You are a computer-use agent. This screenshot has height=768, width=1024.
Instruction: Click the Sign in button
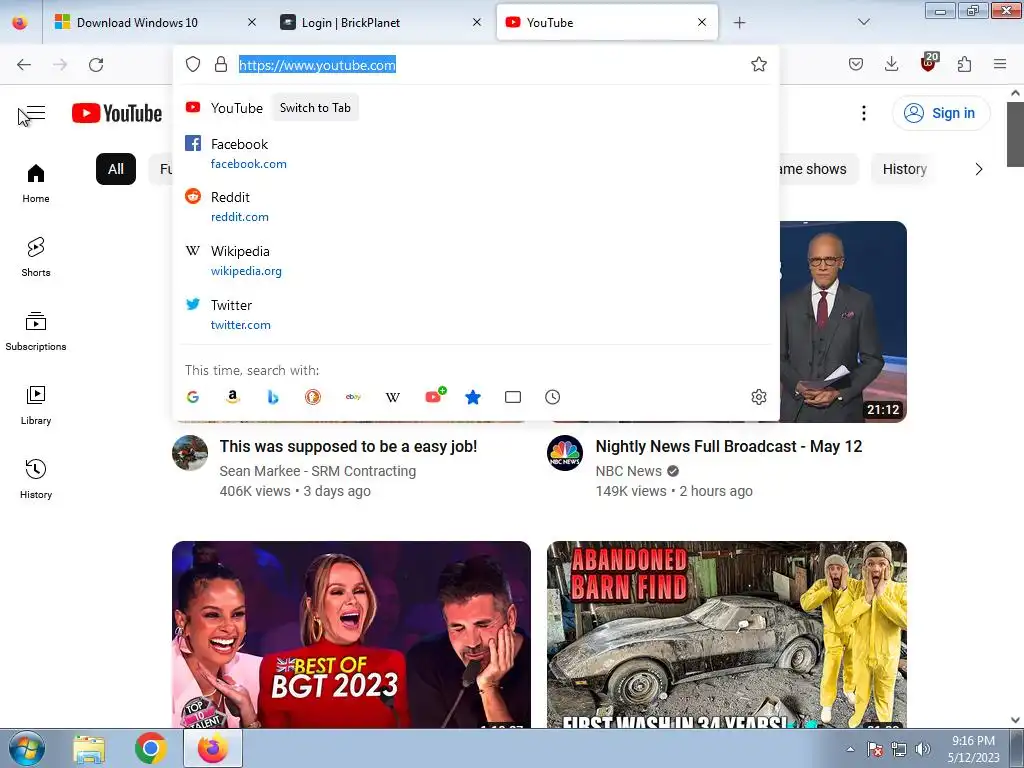pos(940,114)
